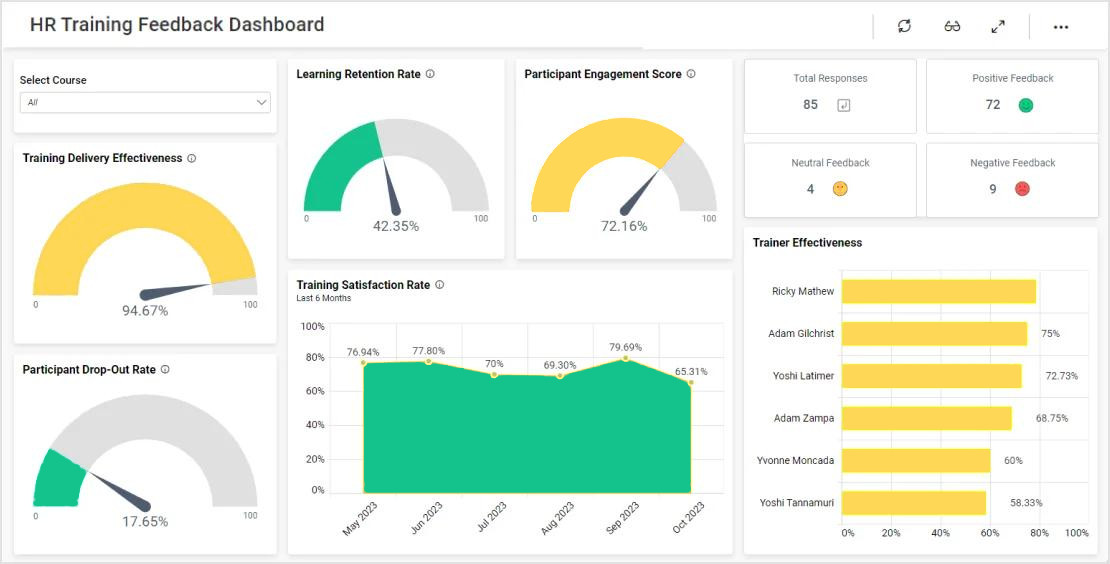Click the 72.16% engagement value
The height and width of the screenshot is (564, 1110).
click(x=624, y=226)
